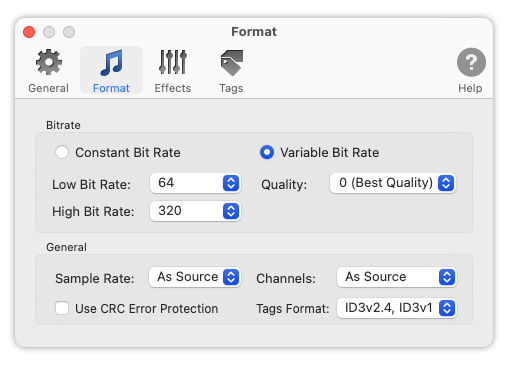
Task: Open the General gear icon pane
Action: pos(49,62)
